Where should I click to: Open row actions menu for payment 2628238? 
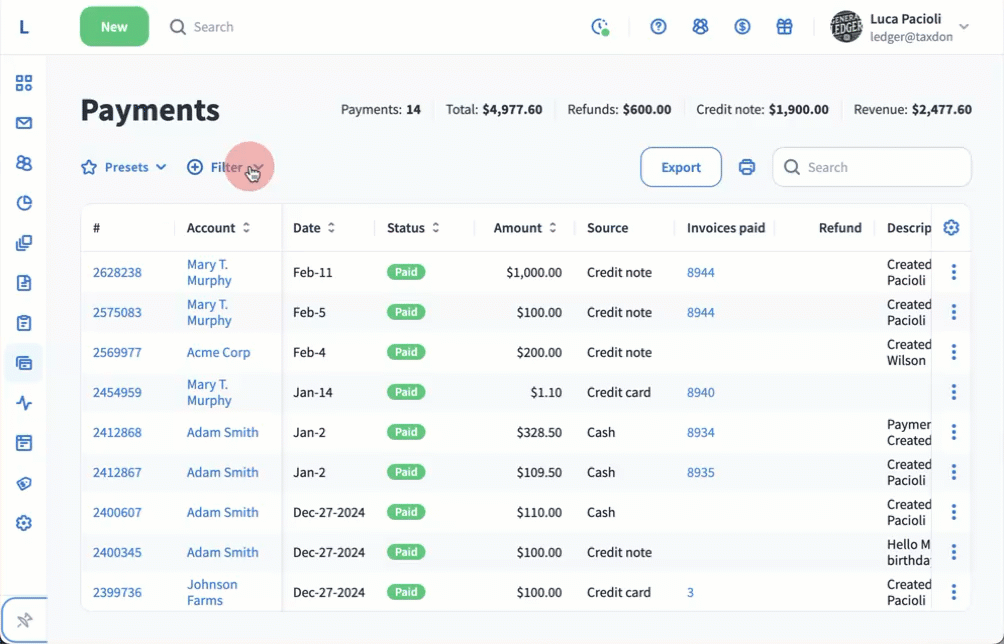tap(953, 272)
